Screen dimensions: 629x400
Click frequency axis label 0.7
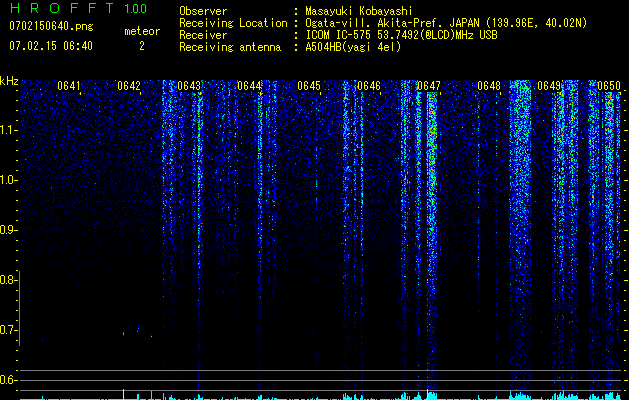point(8,330)
